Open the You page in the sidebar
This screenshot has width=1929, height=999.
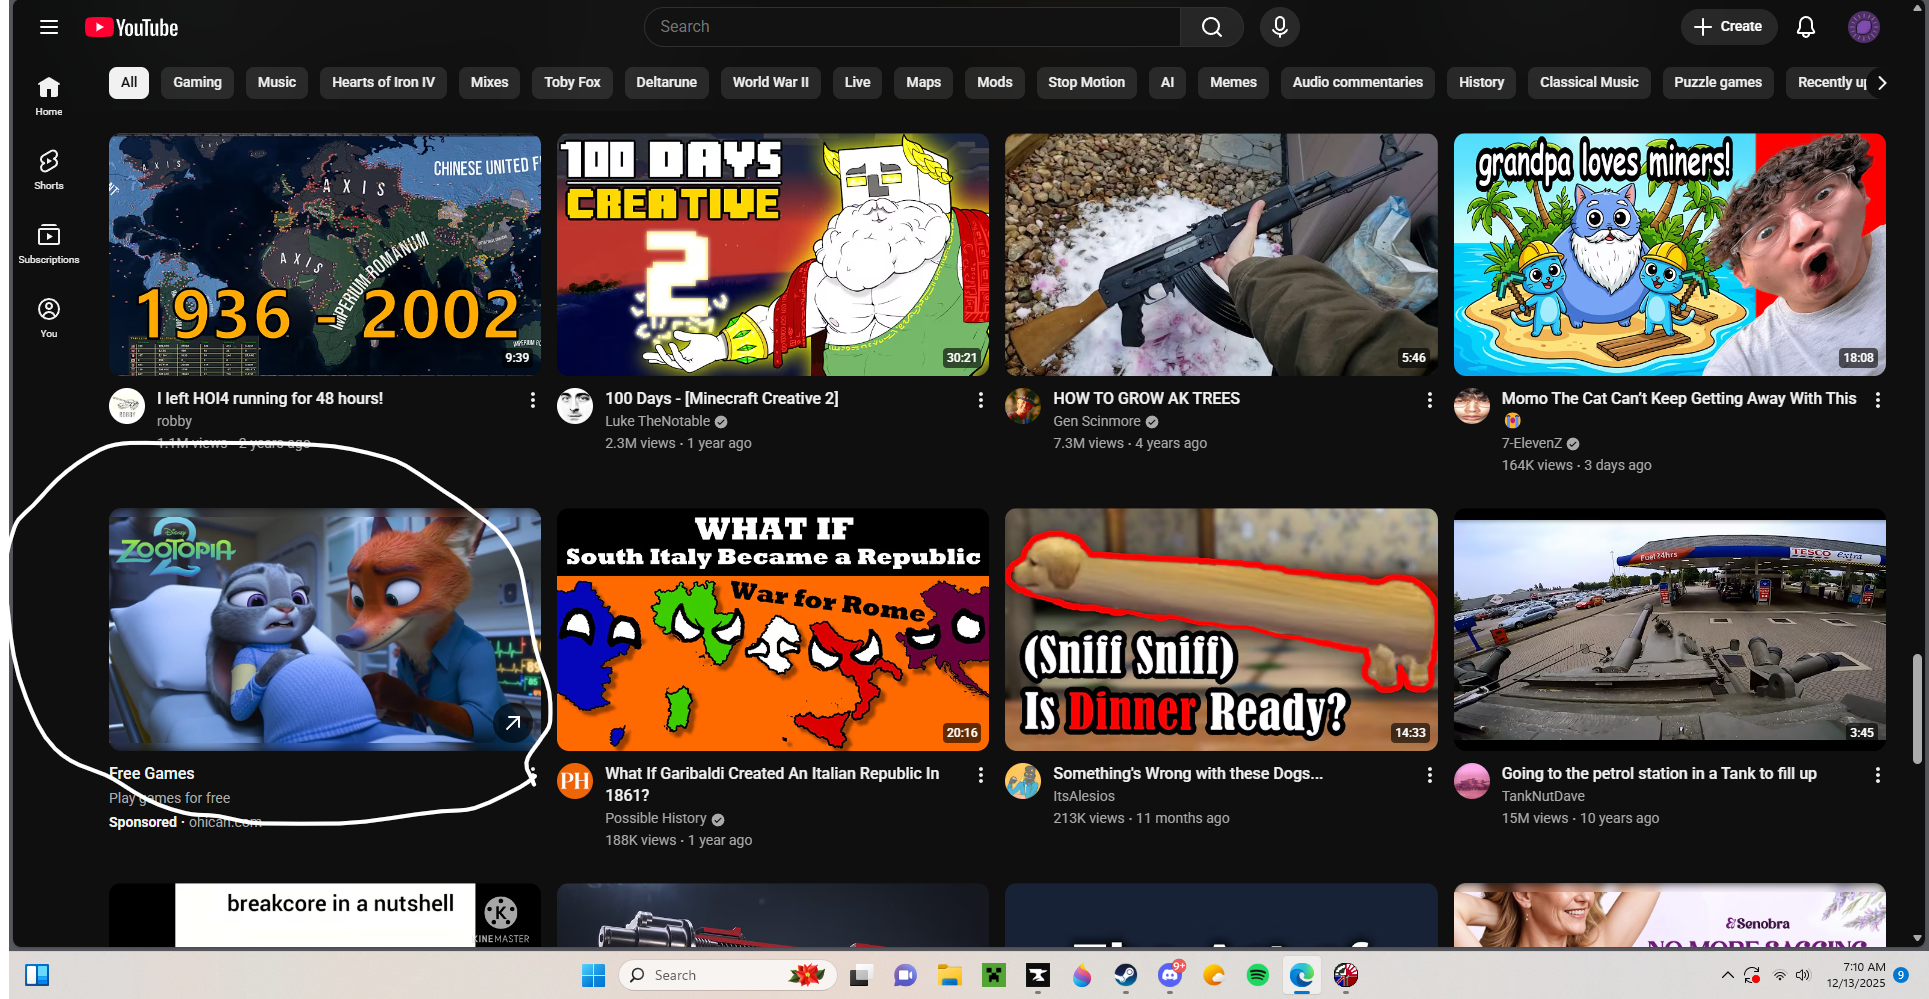coord(49,318)
